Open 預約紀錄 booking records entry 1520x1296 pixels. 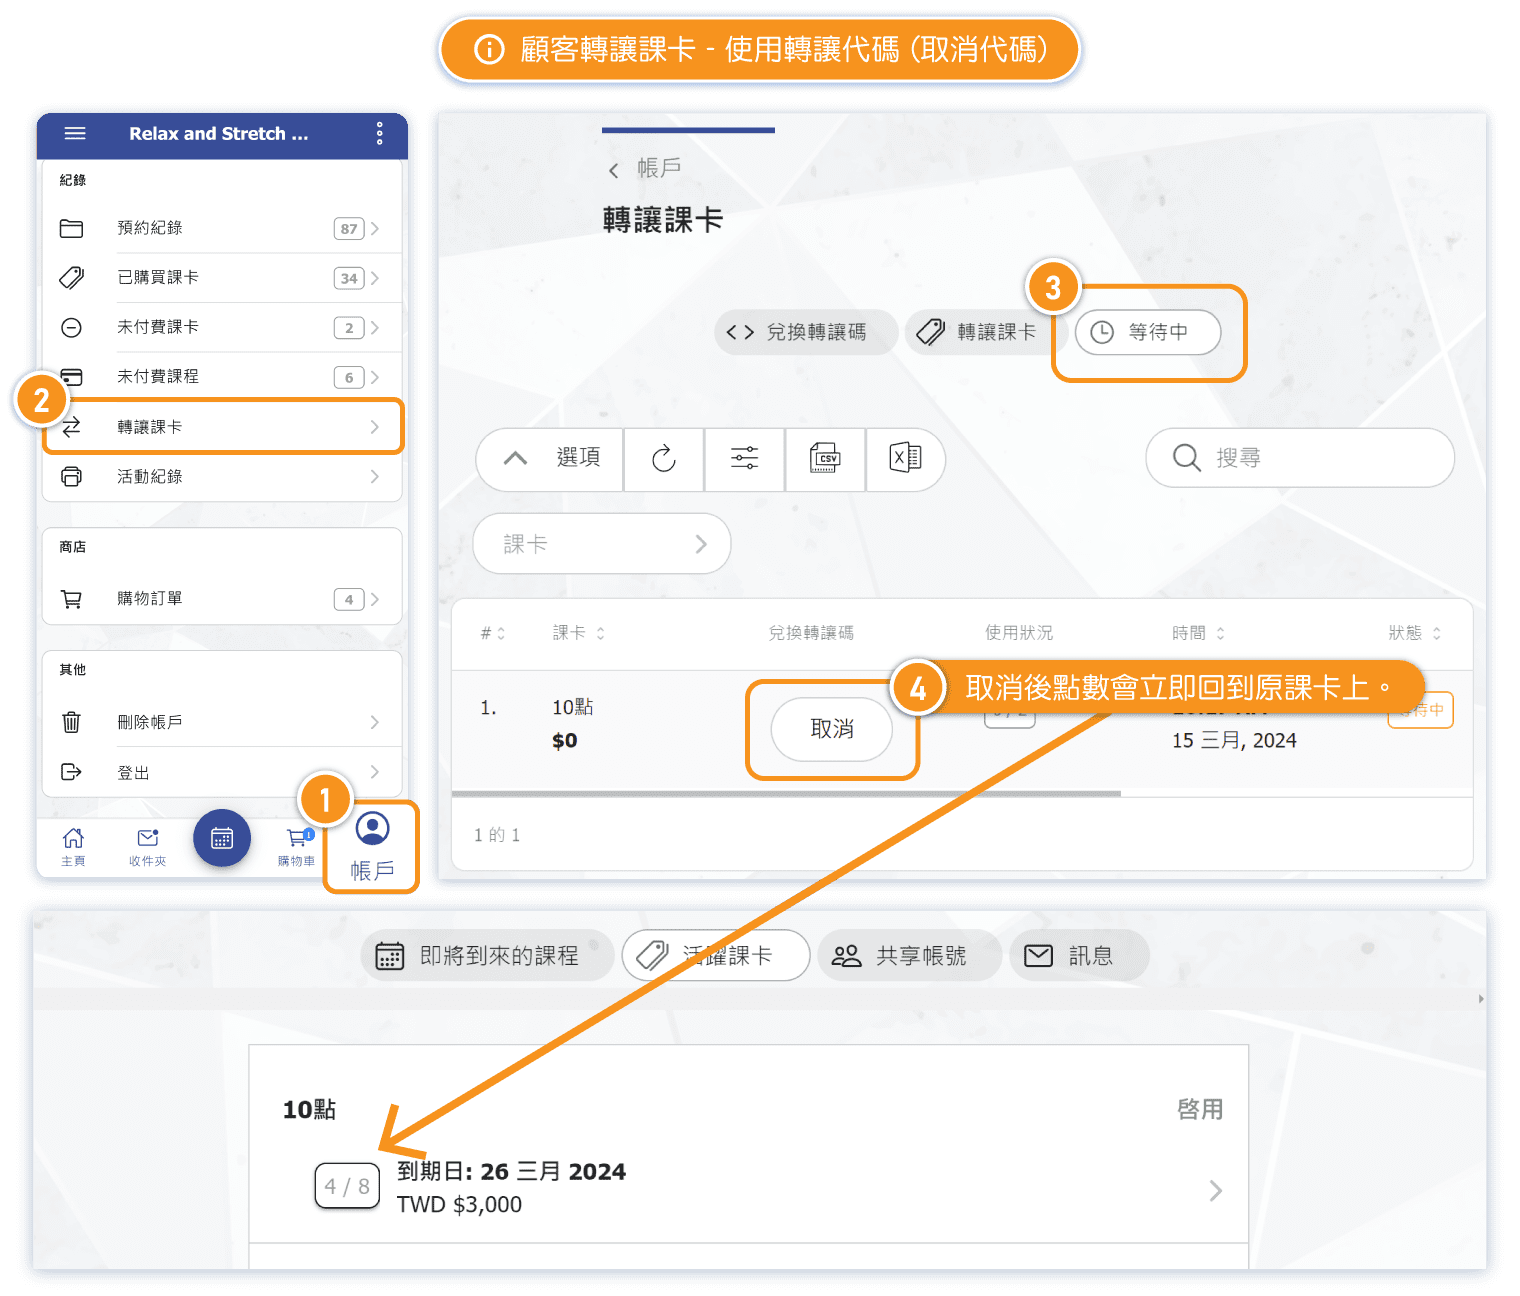(x=222, y=228)
